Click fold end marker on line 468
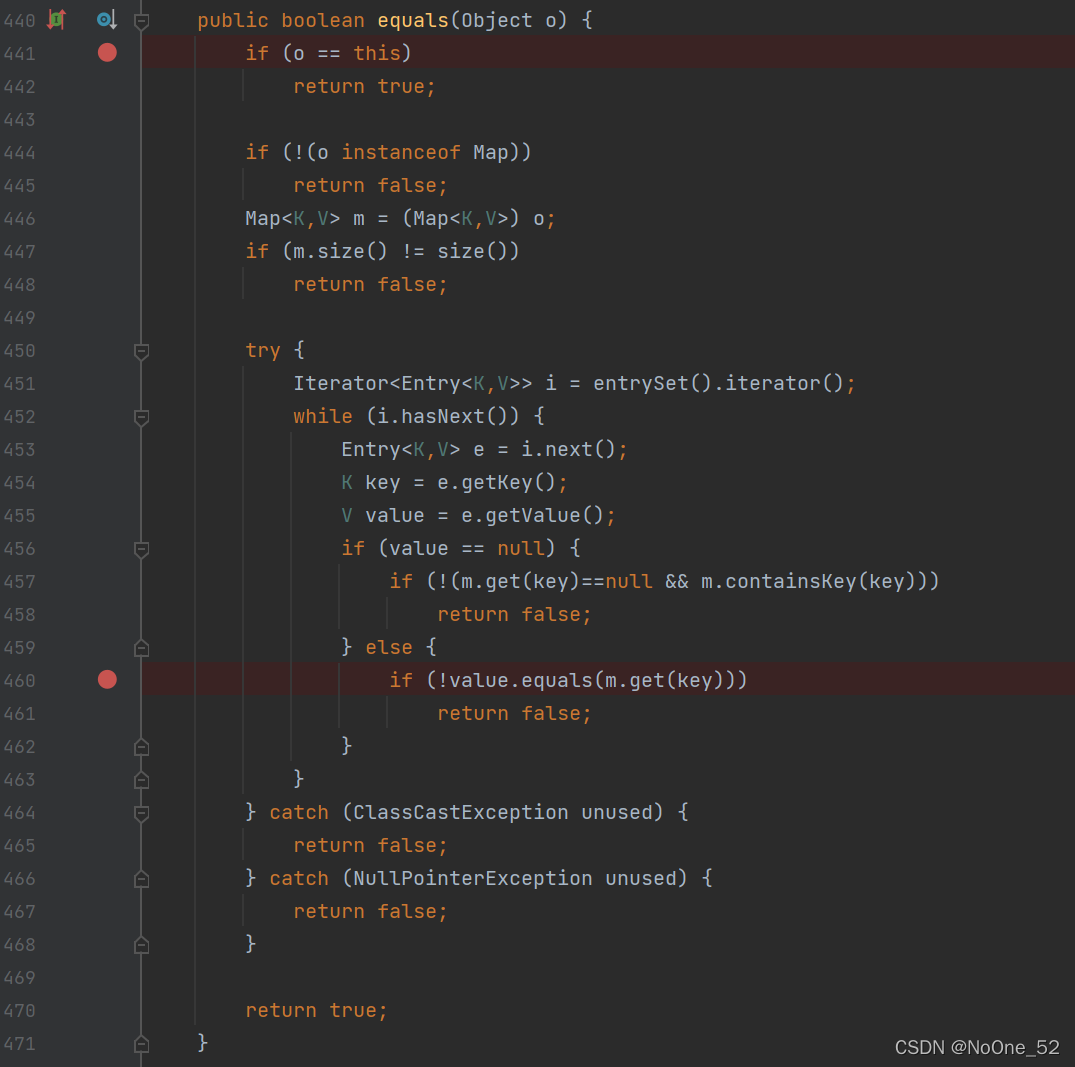The image size is (1075, 1067). point(141,945)
